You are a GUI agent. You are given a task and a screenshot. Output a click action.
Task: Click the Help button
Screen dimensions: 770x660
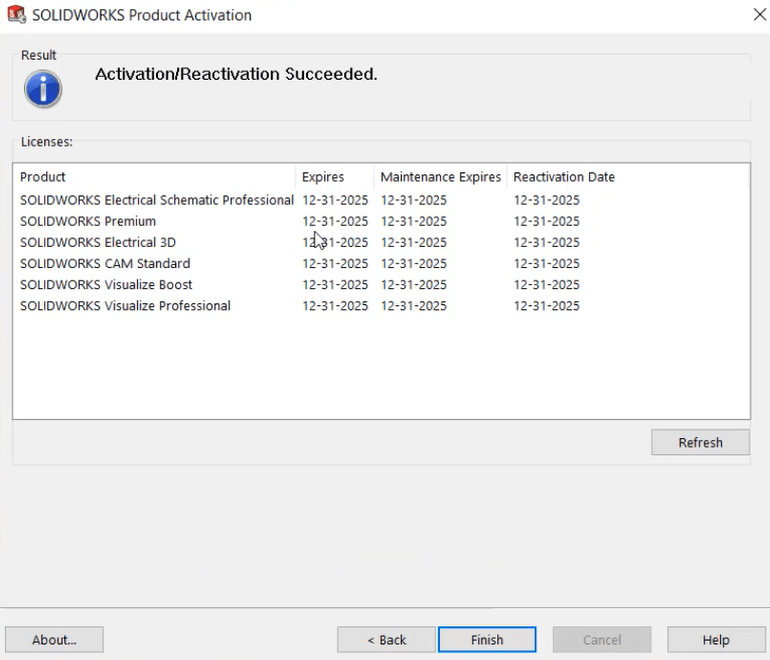tap(716, 640)
